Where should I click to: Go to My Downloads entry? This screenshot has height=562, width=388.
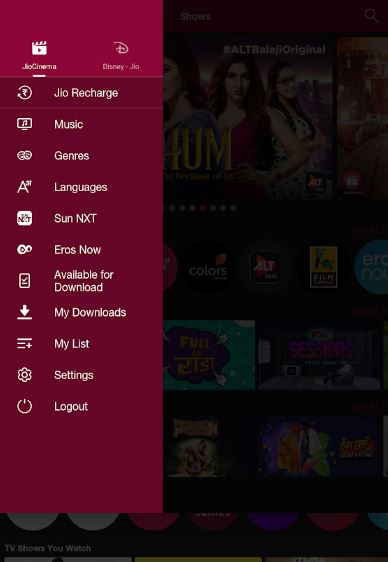tap(90, 312)
